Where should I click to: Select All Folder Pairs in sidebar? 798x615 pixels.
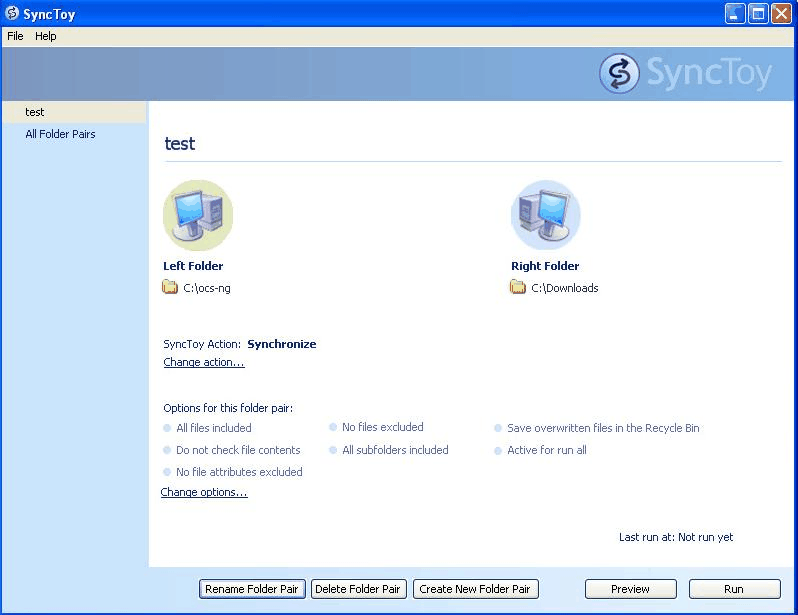(60, 134)
